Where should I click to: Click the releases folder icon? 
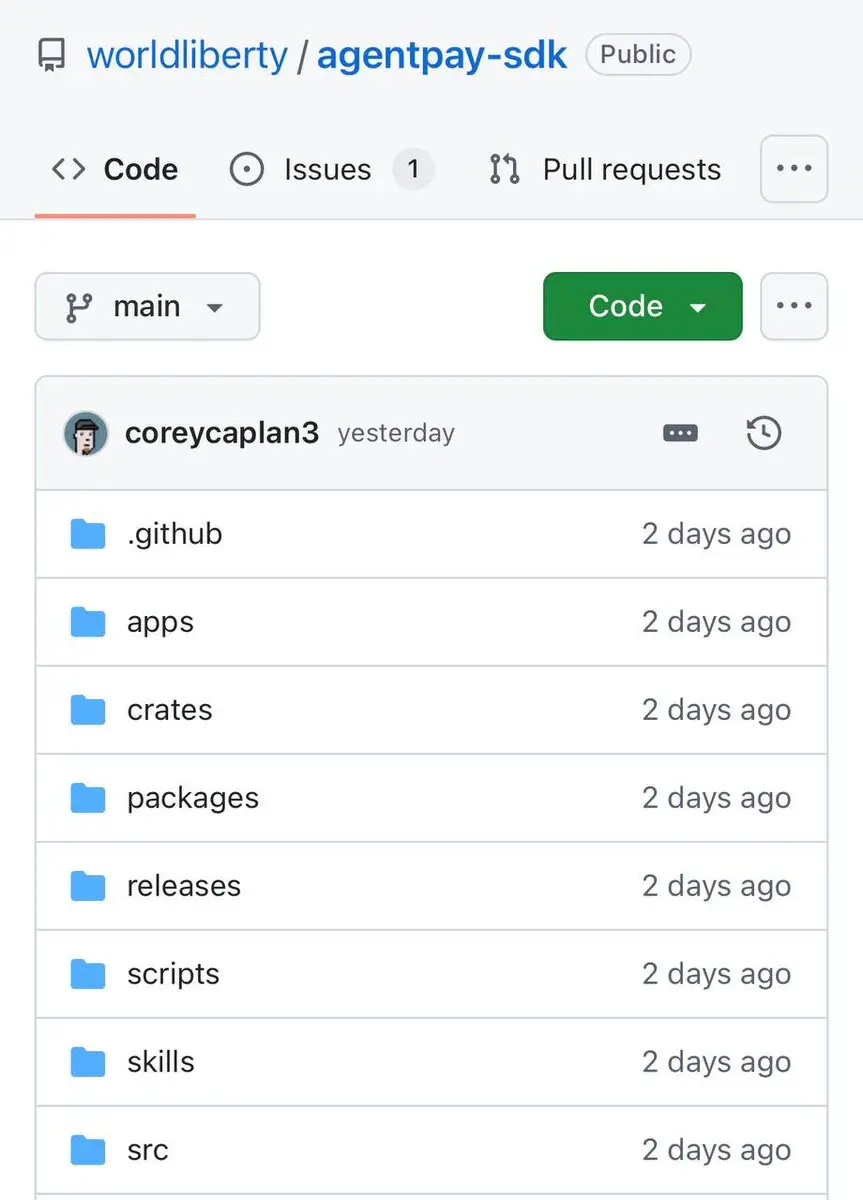point(88,887)
